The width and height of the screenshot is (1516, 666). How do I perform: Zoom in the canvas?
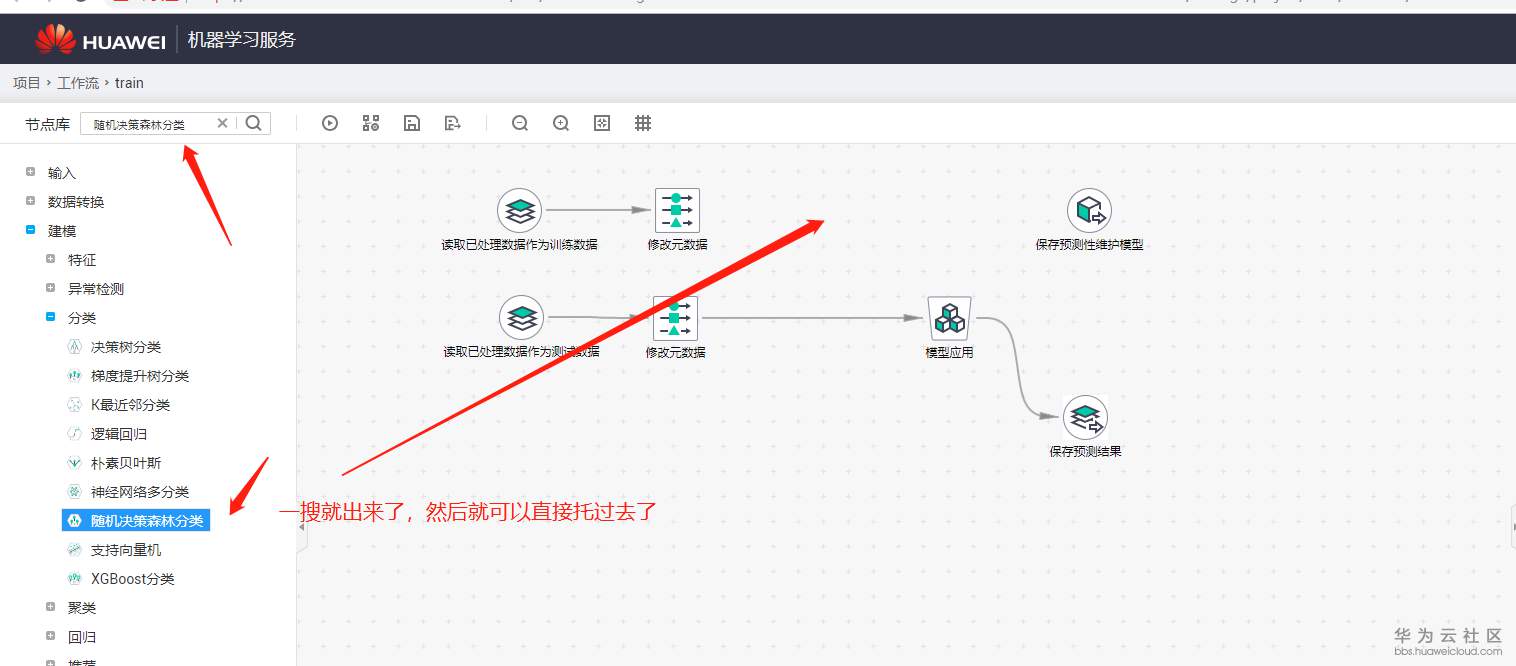tap(561, 123)
